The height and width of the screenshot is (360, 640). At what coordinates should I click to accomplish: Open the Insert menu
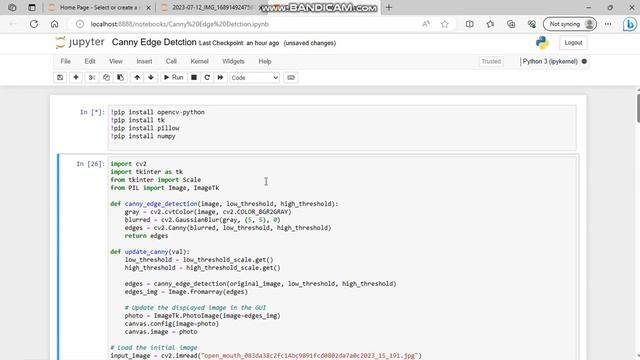144,61
